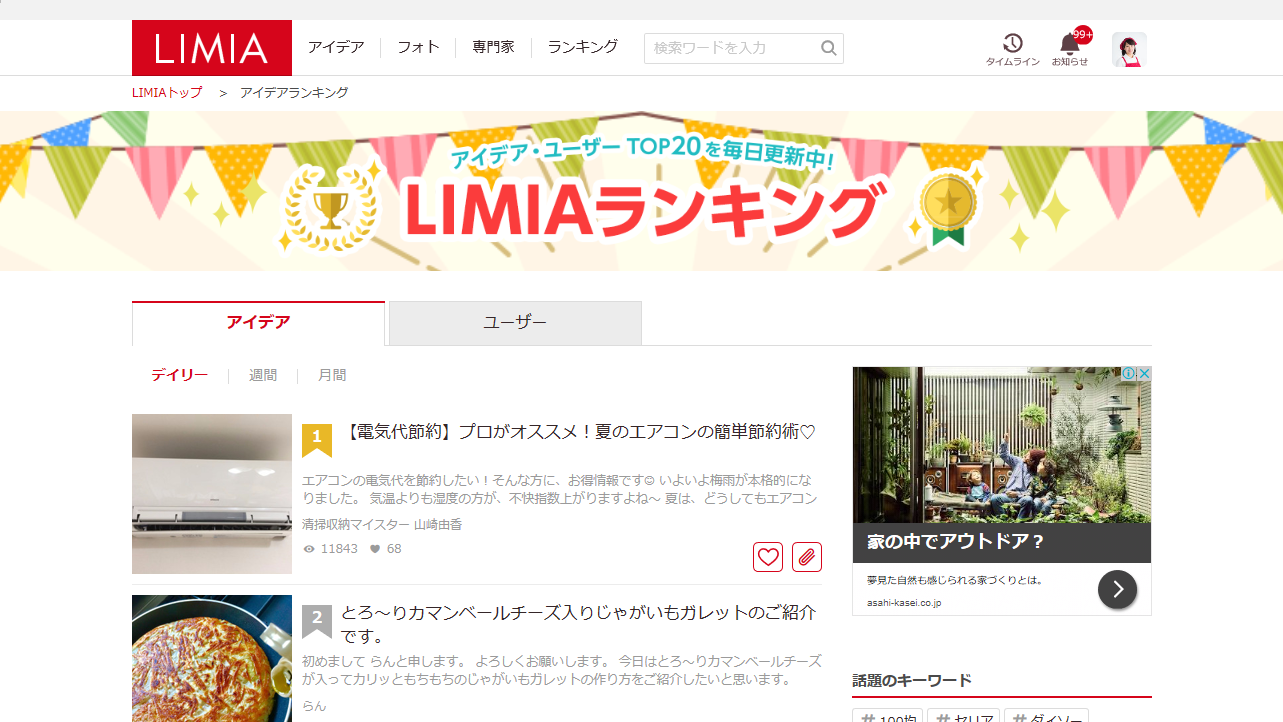Image resolution: width=1283 pixels, height=722 pixels.
Task: Open the ランキング menu item
Action: point(582,47)
